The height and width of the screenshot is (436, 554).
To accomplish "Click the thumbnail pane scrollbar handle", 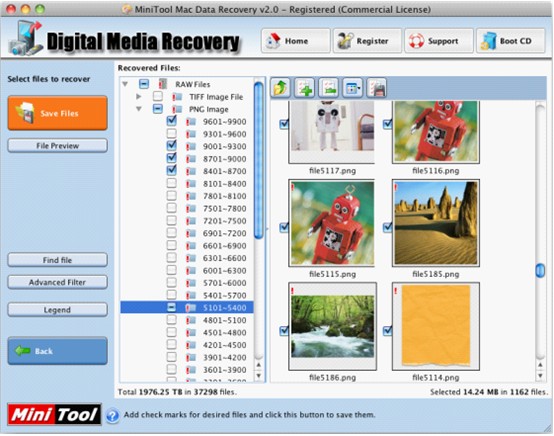I will click(540, 271).
